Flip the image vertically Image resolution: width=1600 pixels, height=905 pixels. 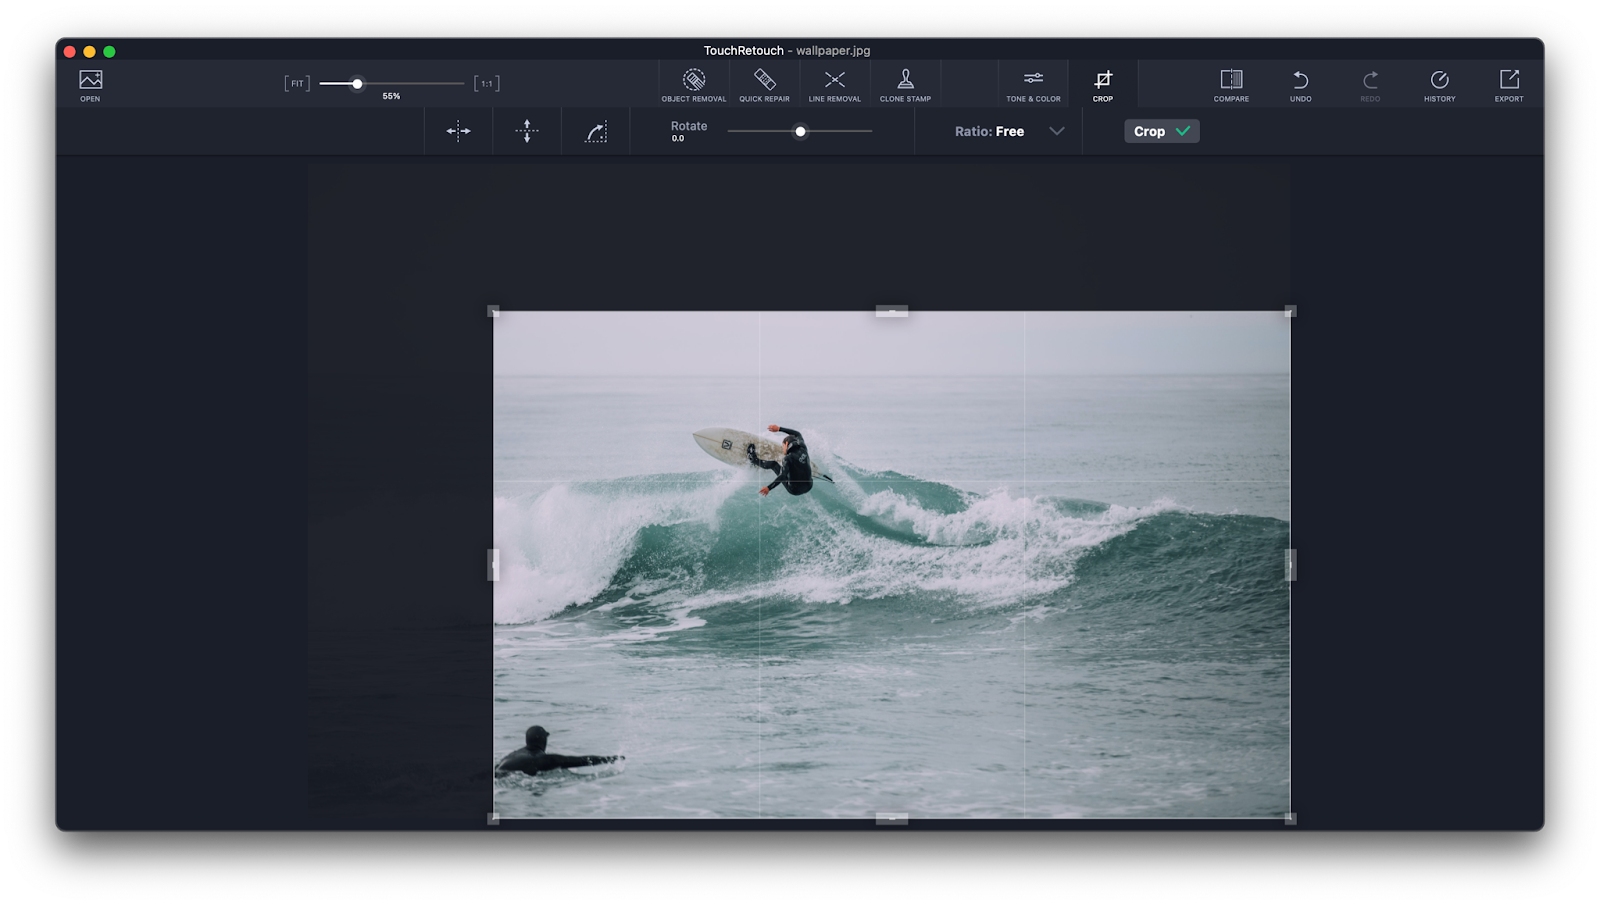pos(527,131)
